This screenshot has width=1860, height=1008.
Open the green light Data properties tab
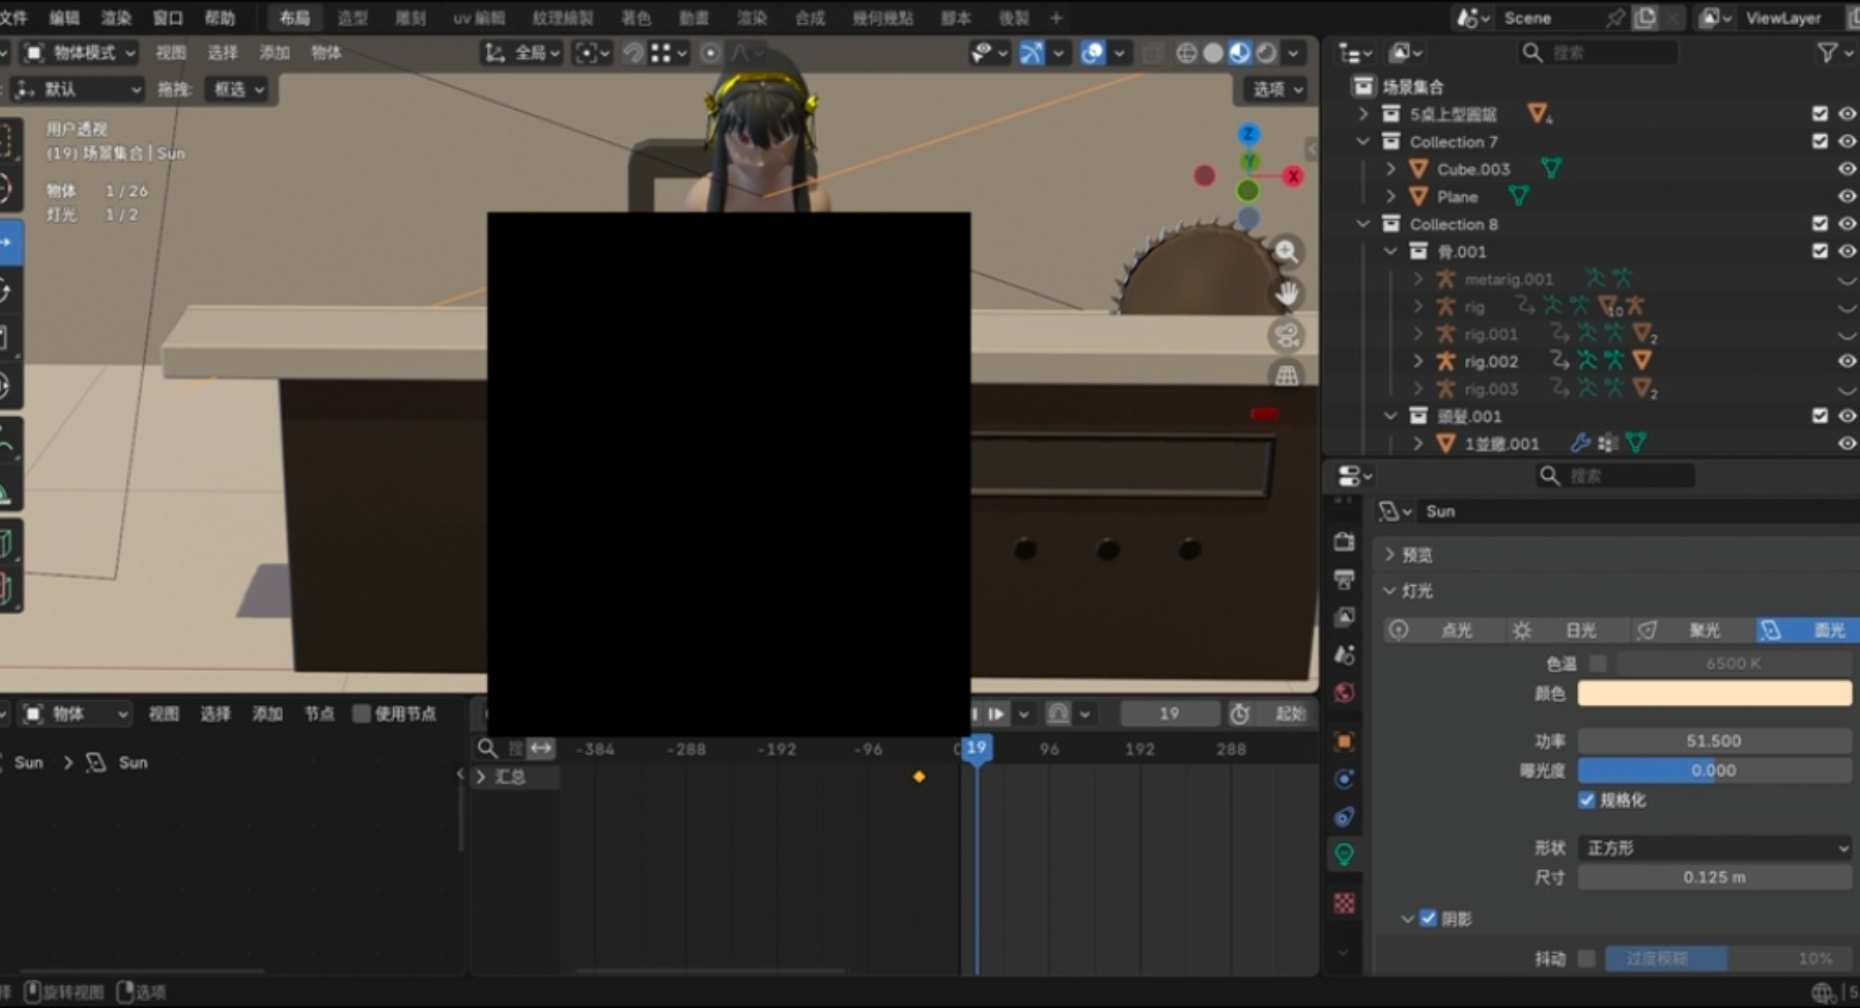1344,854
